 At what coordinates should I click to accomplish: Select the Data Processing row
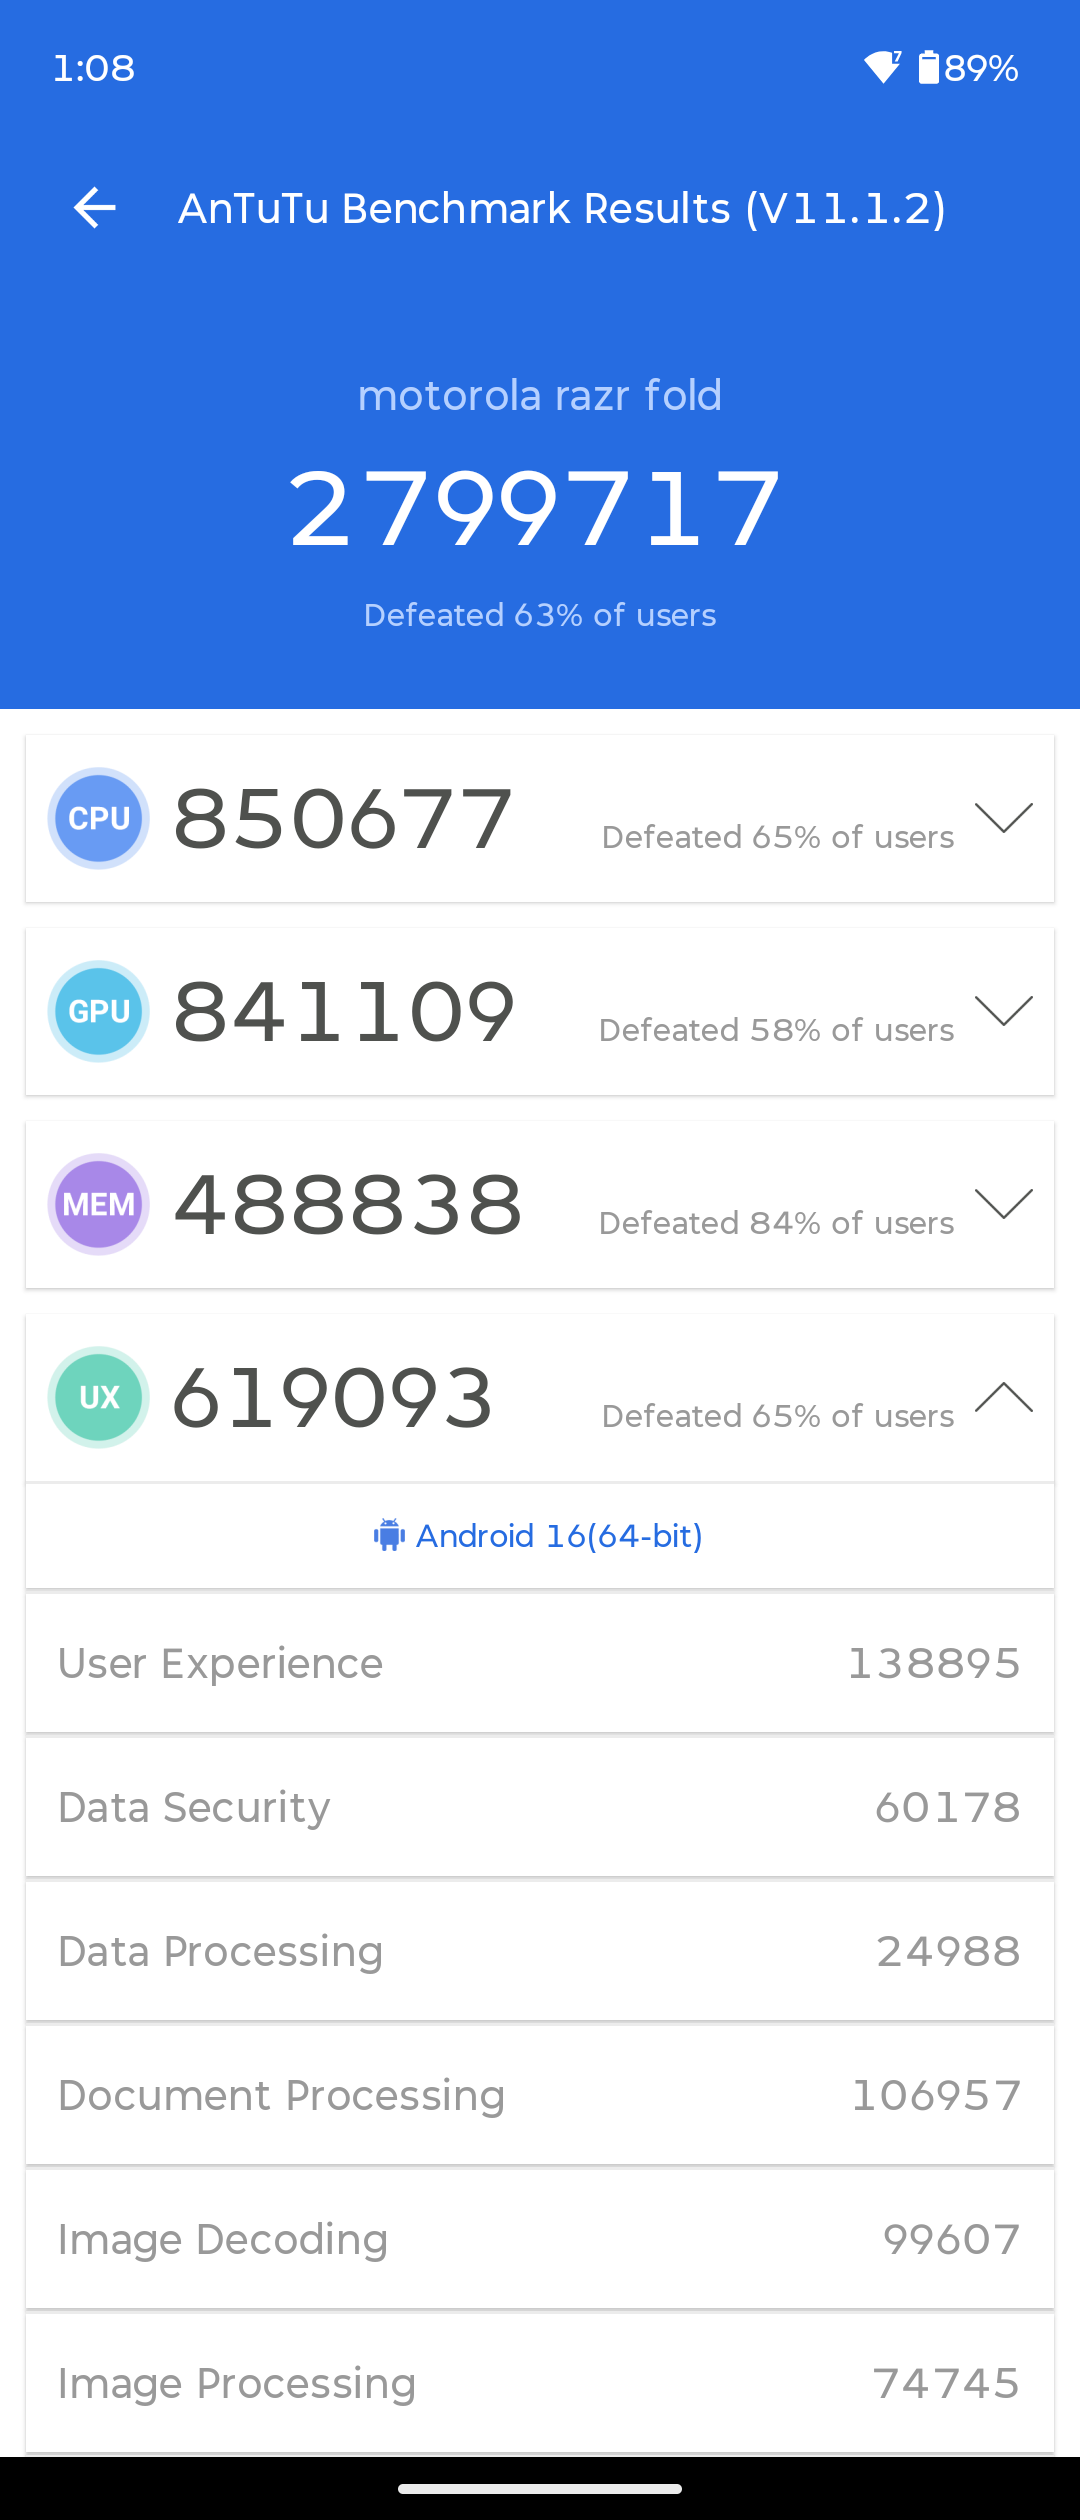(540, 1951)
